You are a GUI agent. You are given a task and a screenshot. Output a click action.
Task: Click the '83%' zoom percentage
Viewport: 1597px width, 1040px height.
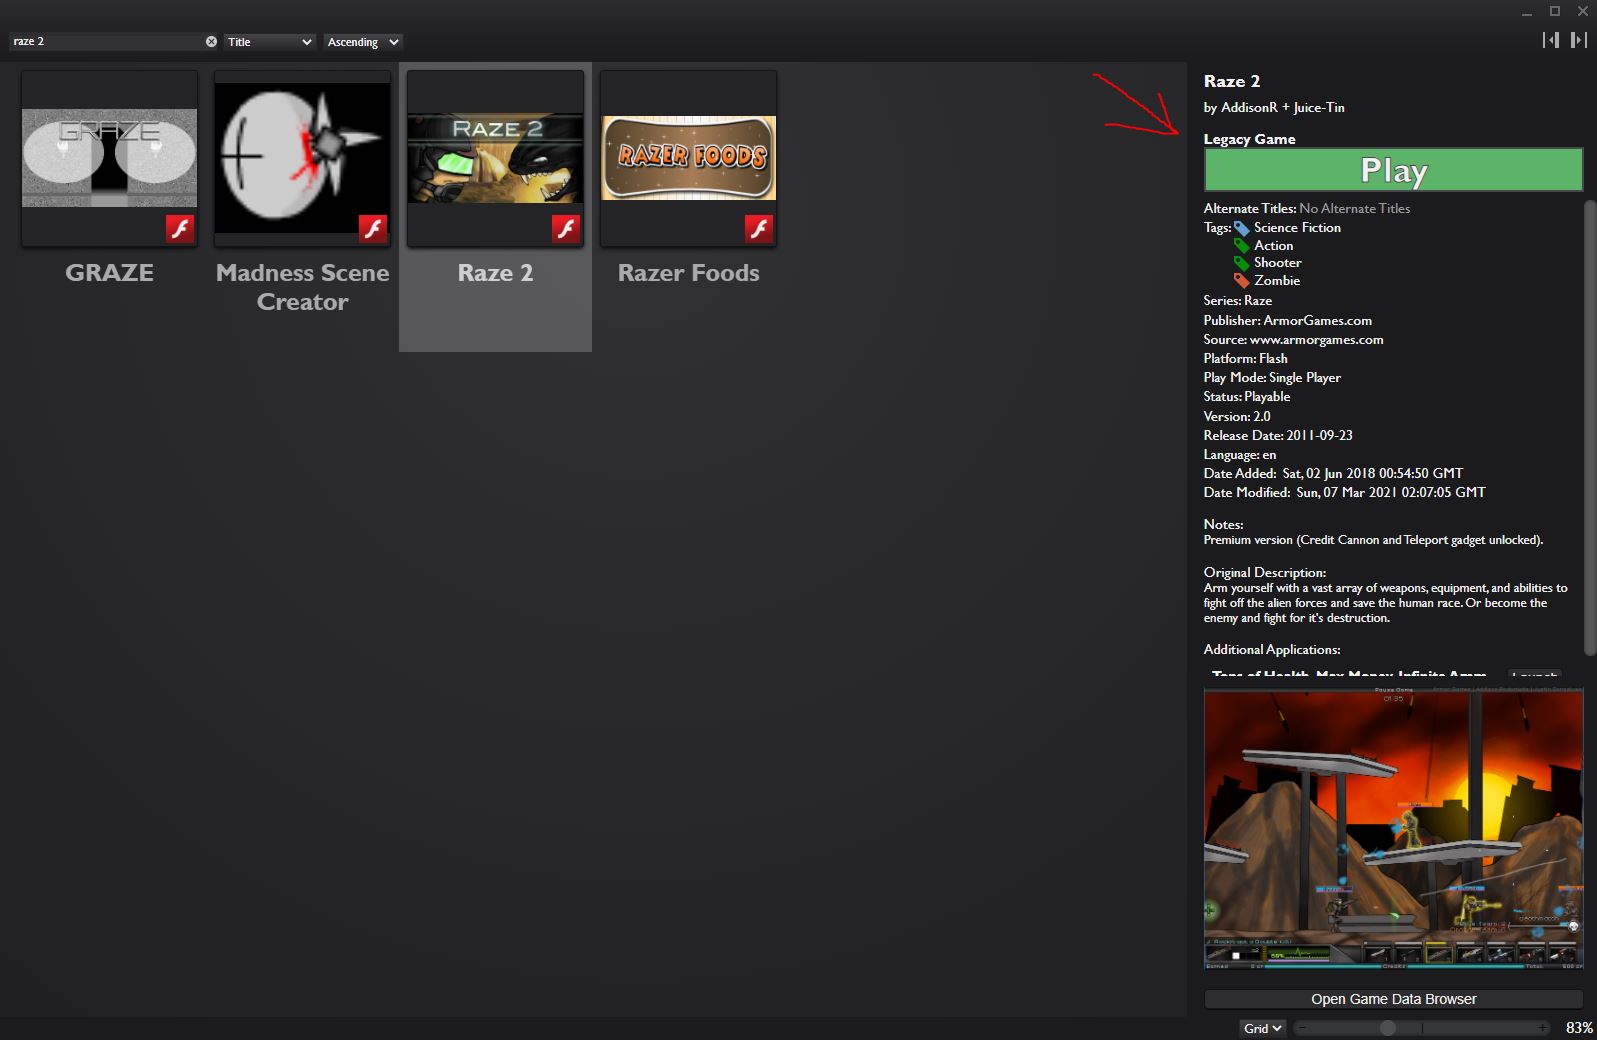(x=1579, y=1028)
